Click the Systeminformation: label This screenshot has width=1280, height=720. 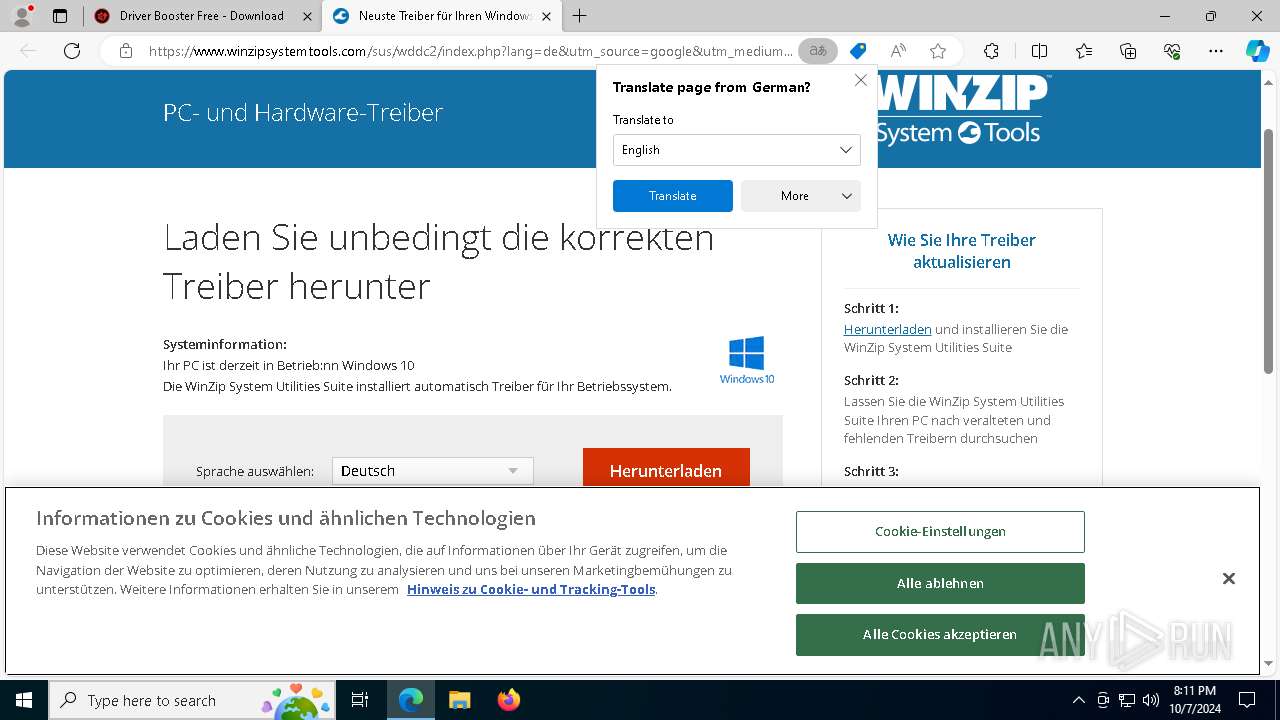(225, 344)
